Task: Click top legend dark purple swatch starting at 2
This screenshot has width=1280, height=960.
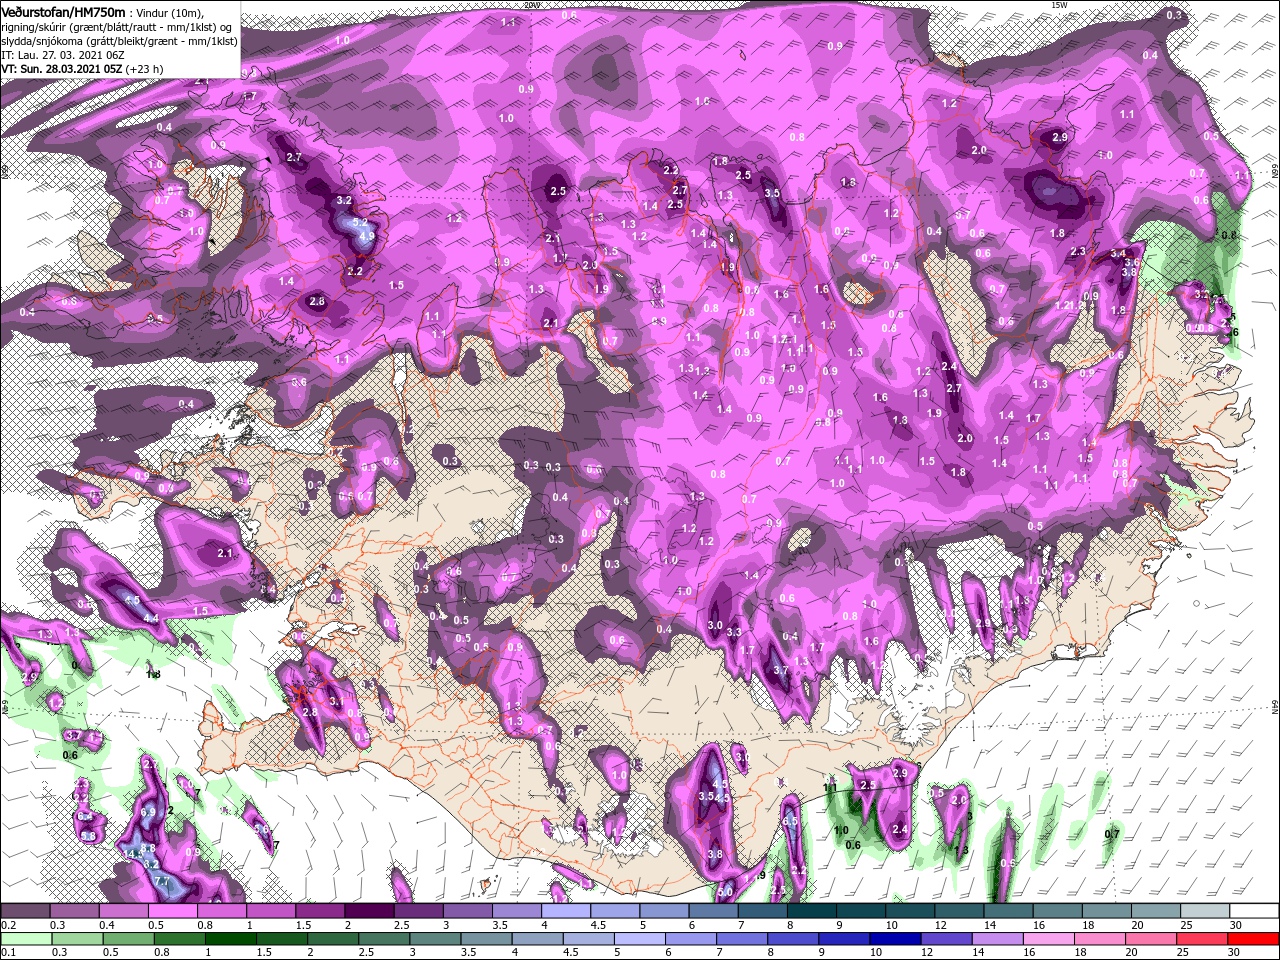Action: (368, 912)
